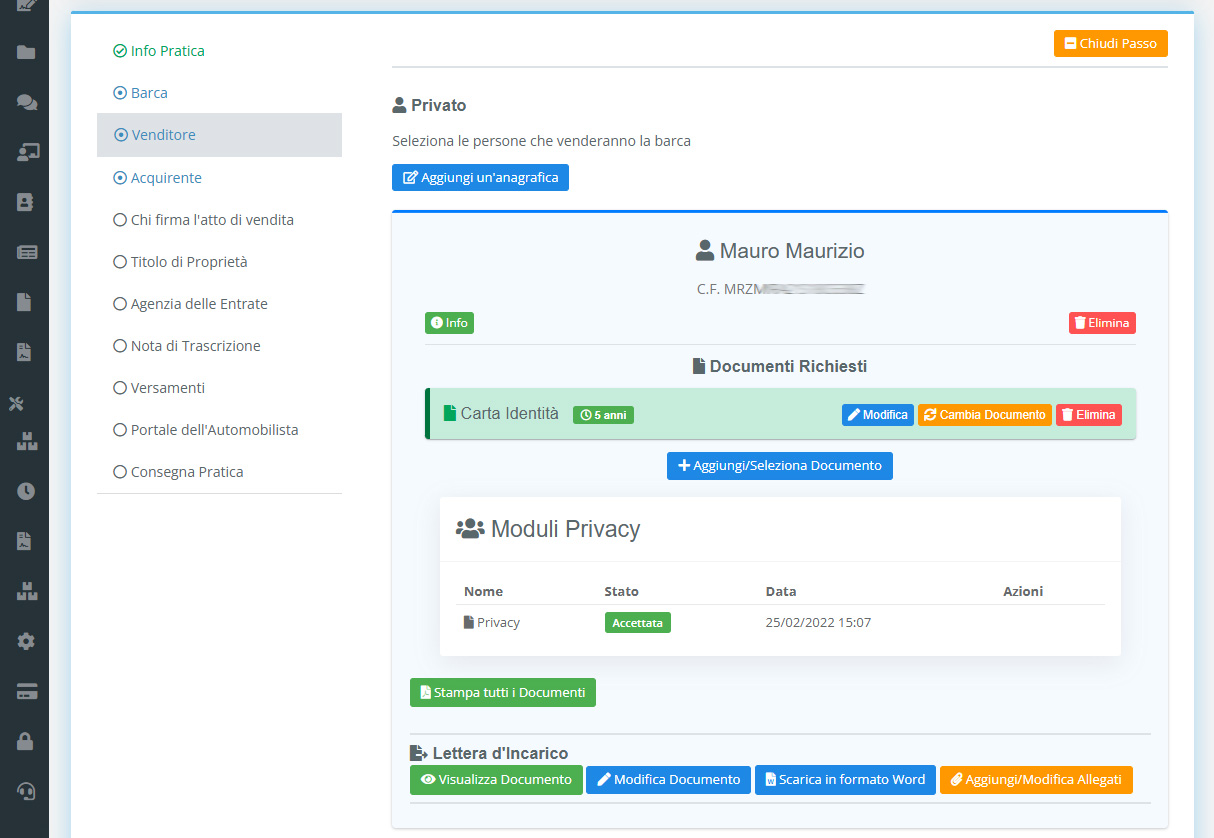Click the boxes icon directly below the wrench

pyautogui.click(x=27, y=441)
